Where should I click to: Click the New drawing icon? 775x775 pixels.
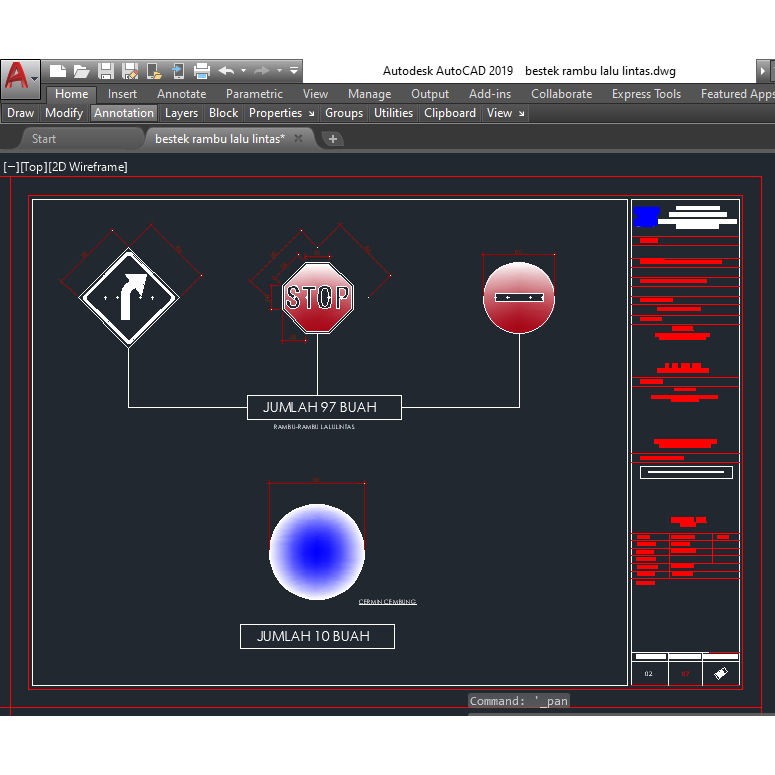pyautogui.click(x=57, y=71)
